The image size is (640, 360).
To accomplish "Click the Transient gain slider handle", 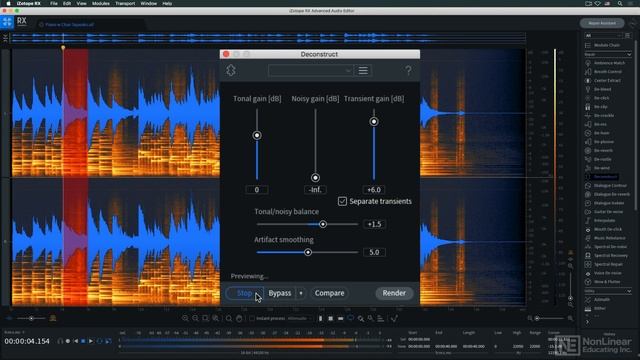I will (373, 122).
